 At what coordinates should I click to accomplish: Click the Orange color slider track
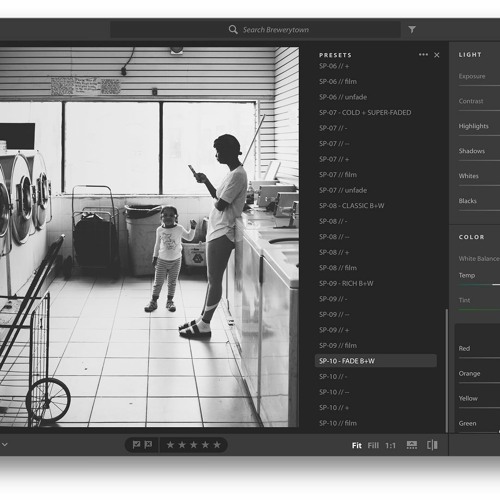[479, 383]
